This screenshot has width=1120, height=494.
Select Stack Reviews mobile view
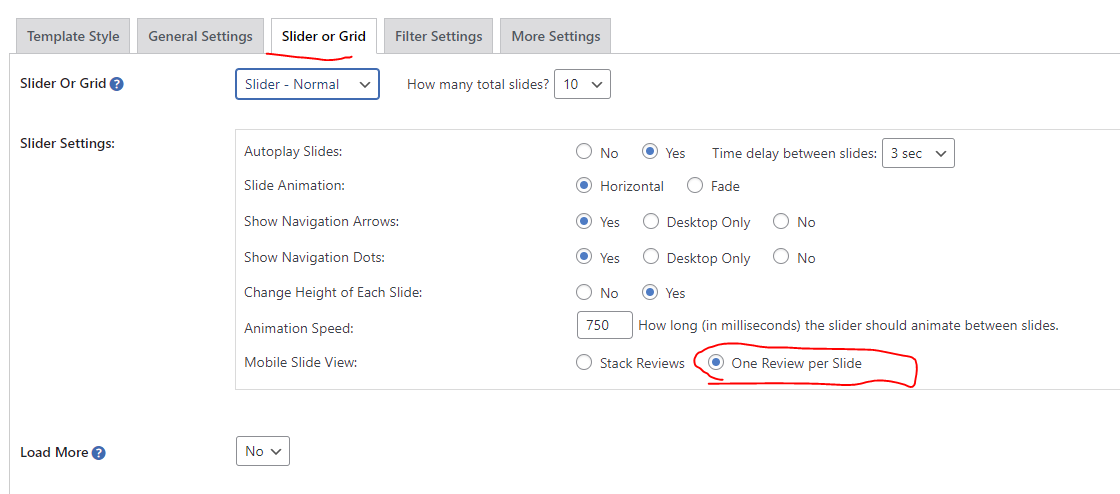pyautogui.click(x=584, y=363)
